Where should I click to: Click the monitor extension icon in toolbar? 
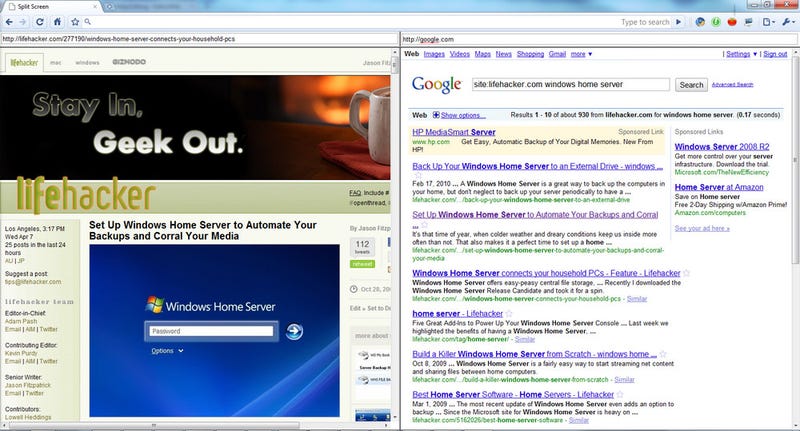[748, 22]
